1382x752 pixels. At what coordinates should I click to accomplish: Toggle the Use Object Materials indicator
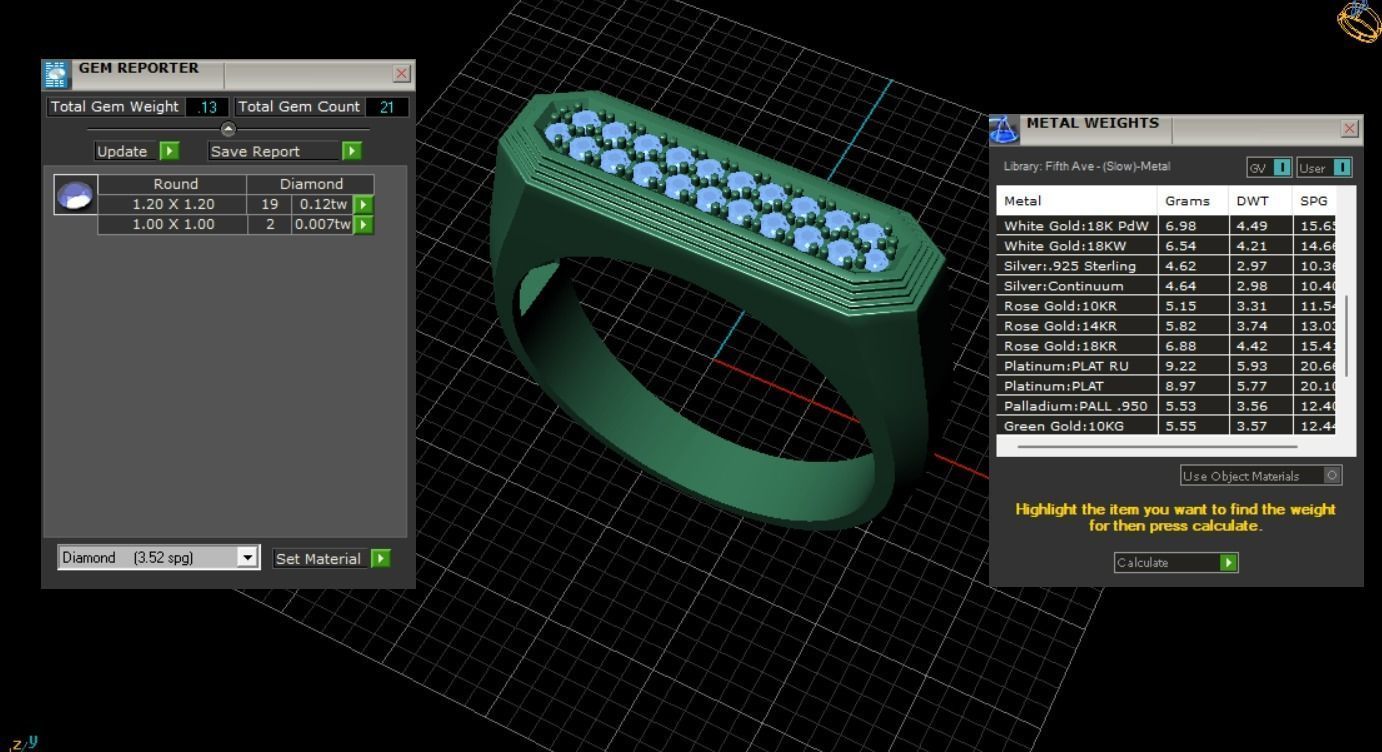tap(1332, 476)
